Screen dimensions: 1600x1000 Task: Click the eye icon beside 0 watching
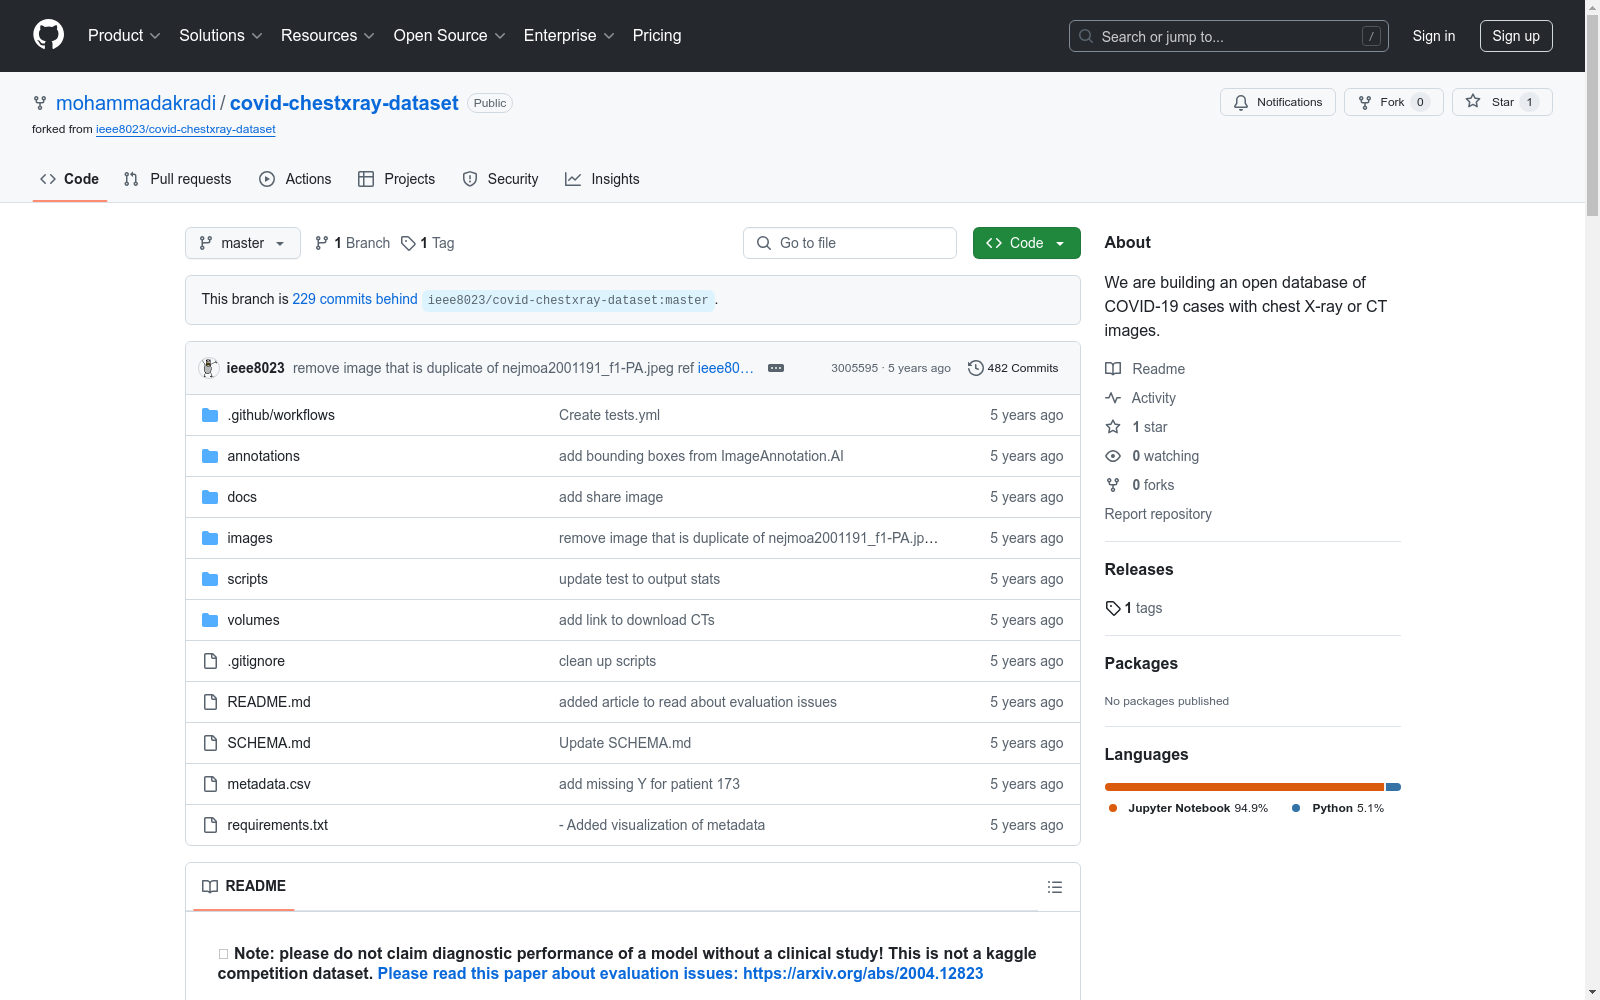[x=1113, y=456]
